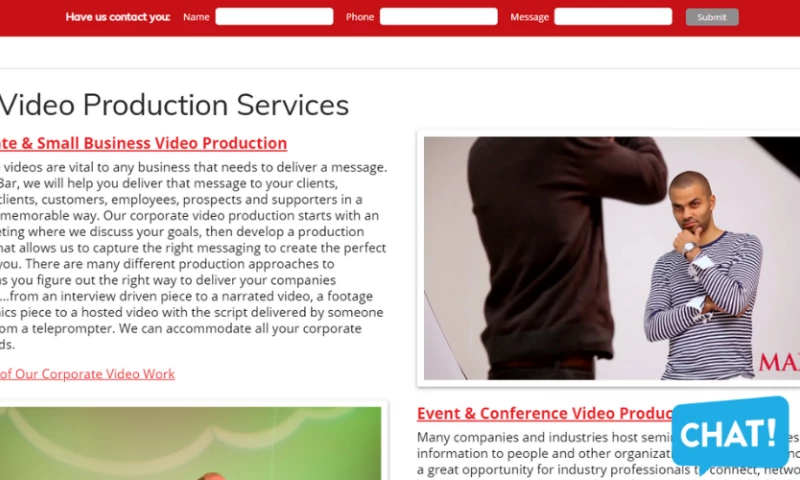
Task: Click the 'Have us contact you' label
Action: click(118, 17)
